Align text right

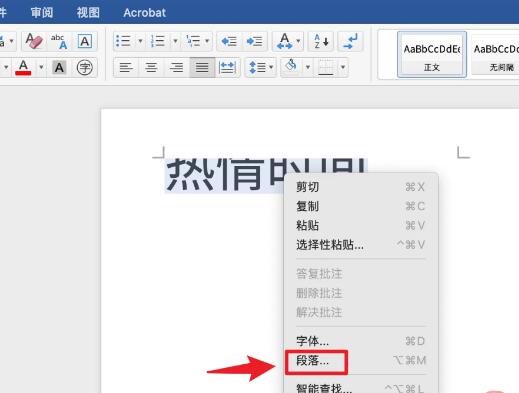tap(176, 68)
